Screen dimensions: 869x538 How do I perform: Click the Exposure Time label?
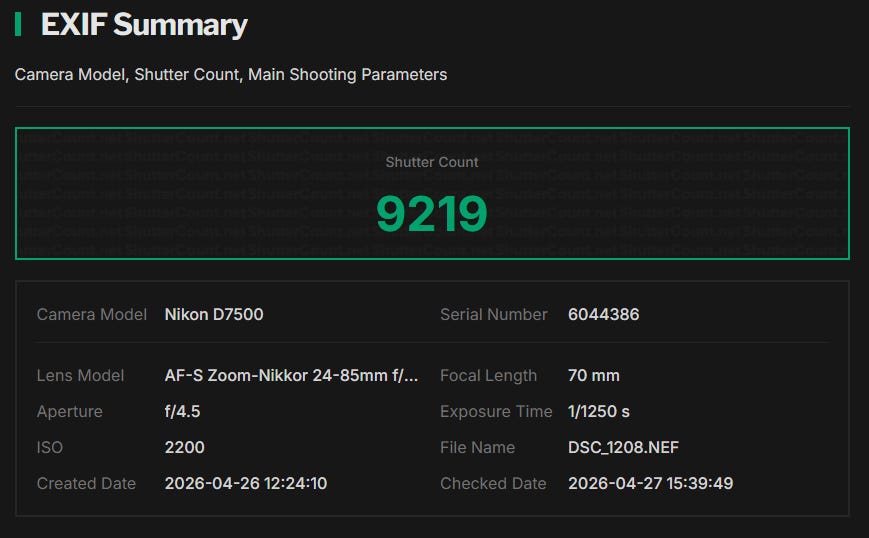[x=496, y=412]
